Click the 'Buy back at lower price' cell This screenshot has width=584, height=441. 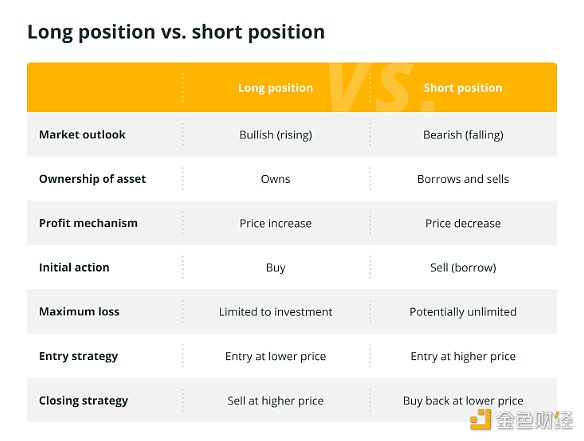coord(463,401)
